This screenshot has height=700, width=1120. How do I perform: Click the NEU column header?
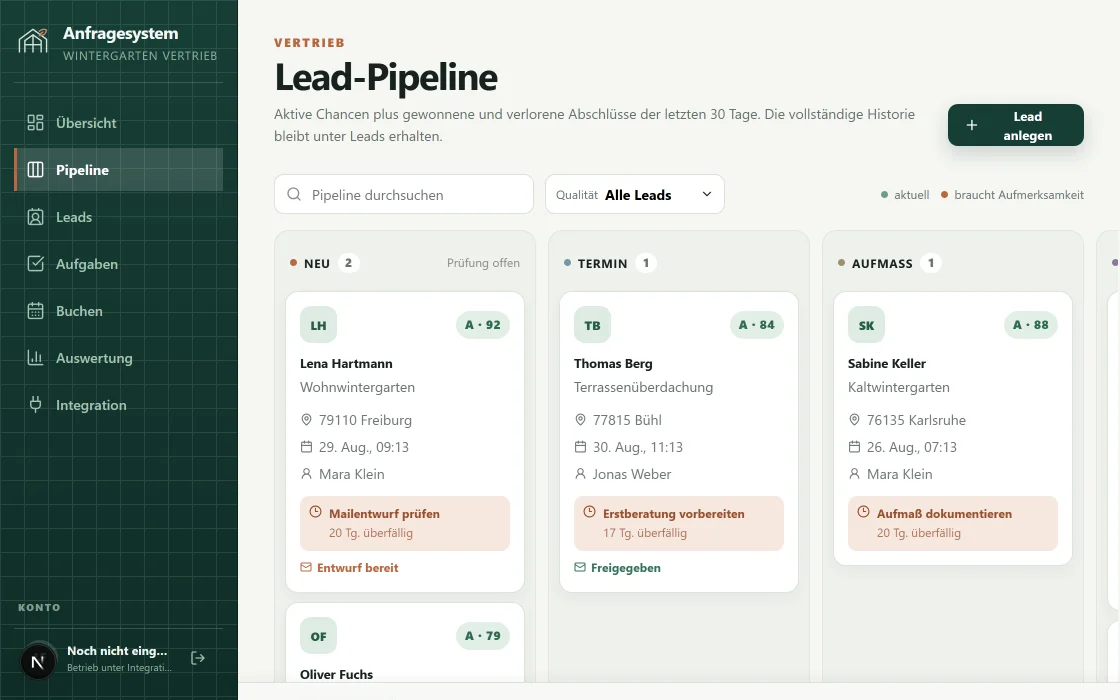tap(317, 264)
